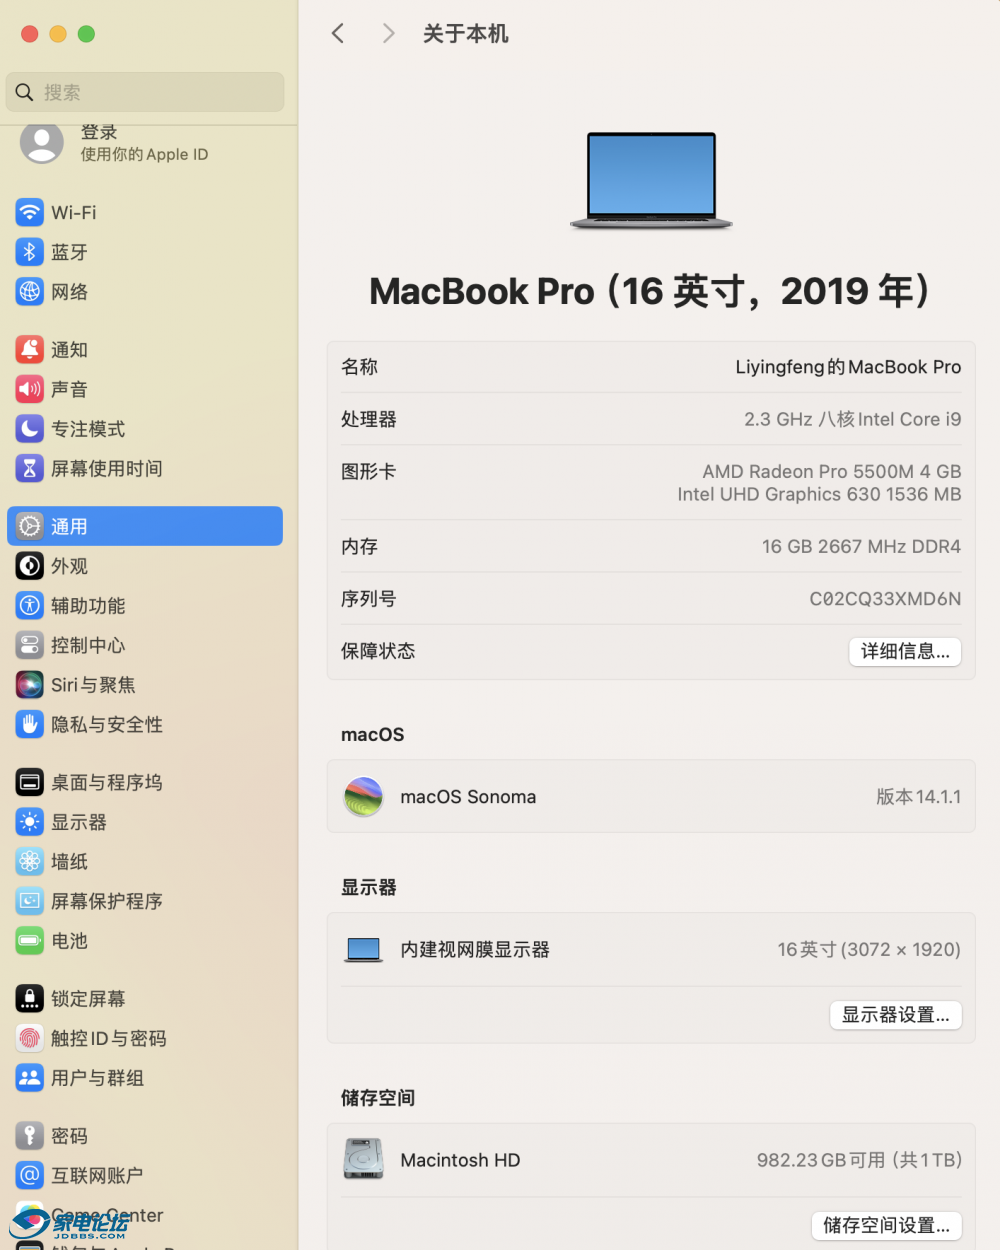The width and height of the screenshot is (1000, 1250).
Task: Select the 通用 sidebar label
Action: pyautogui.click(x=69, y=527)
